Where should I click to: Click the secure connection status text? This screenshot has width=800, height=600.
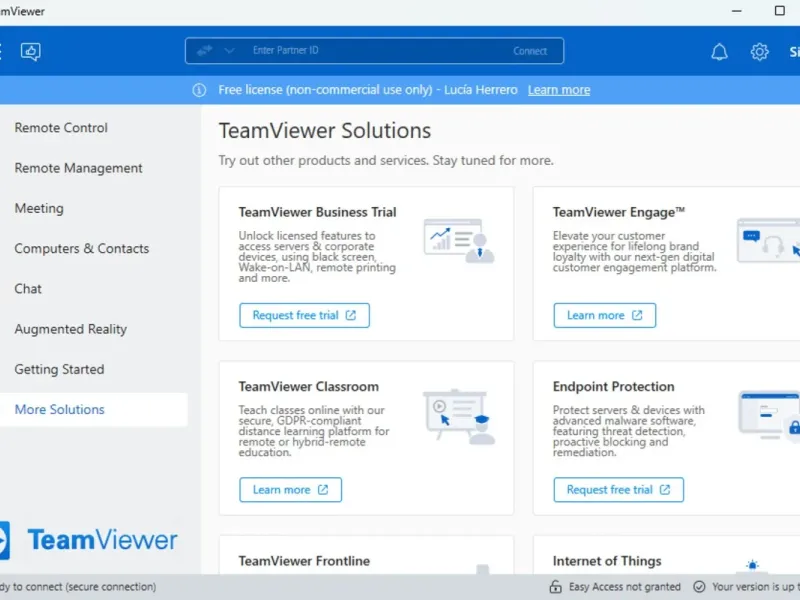point(78,587)
